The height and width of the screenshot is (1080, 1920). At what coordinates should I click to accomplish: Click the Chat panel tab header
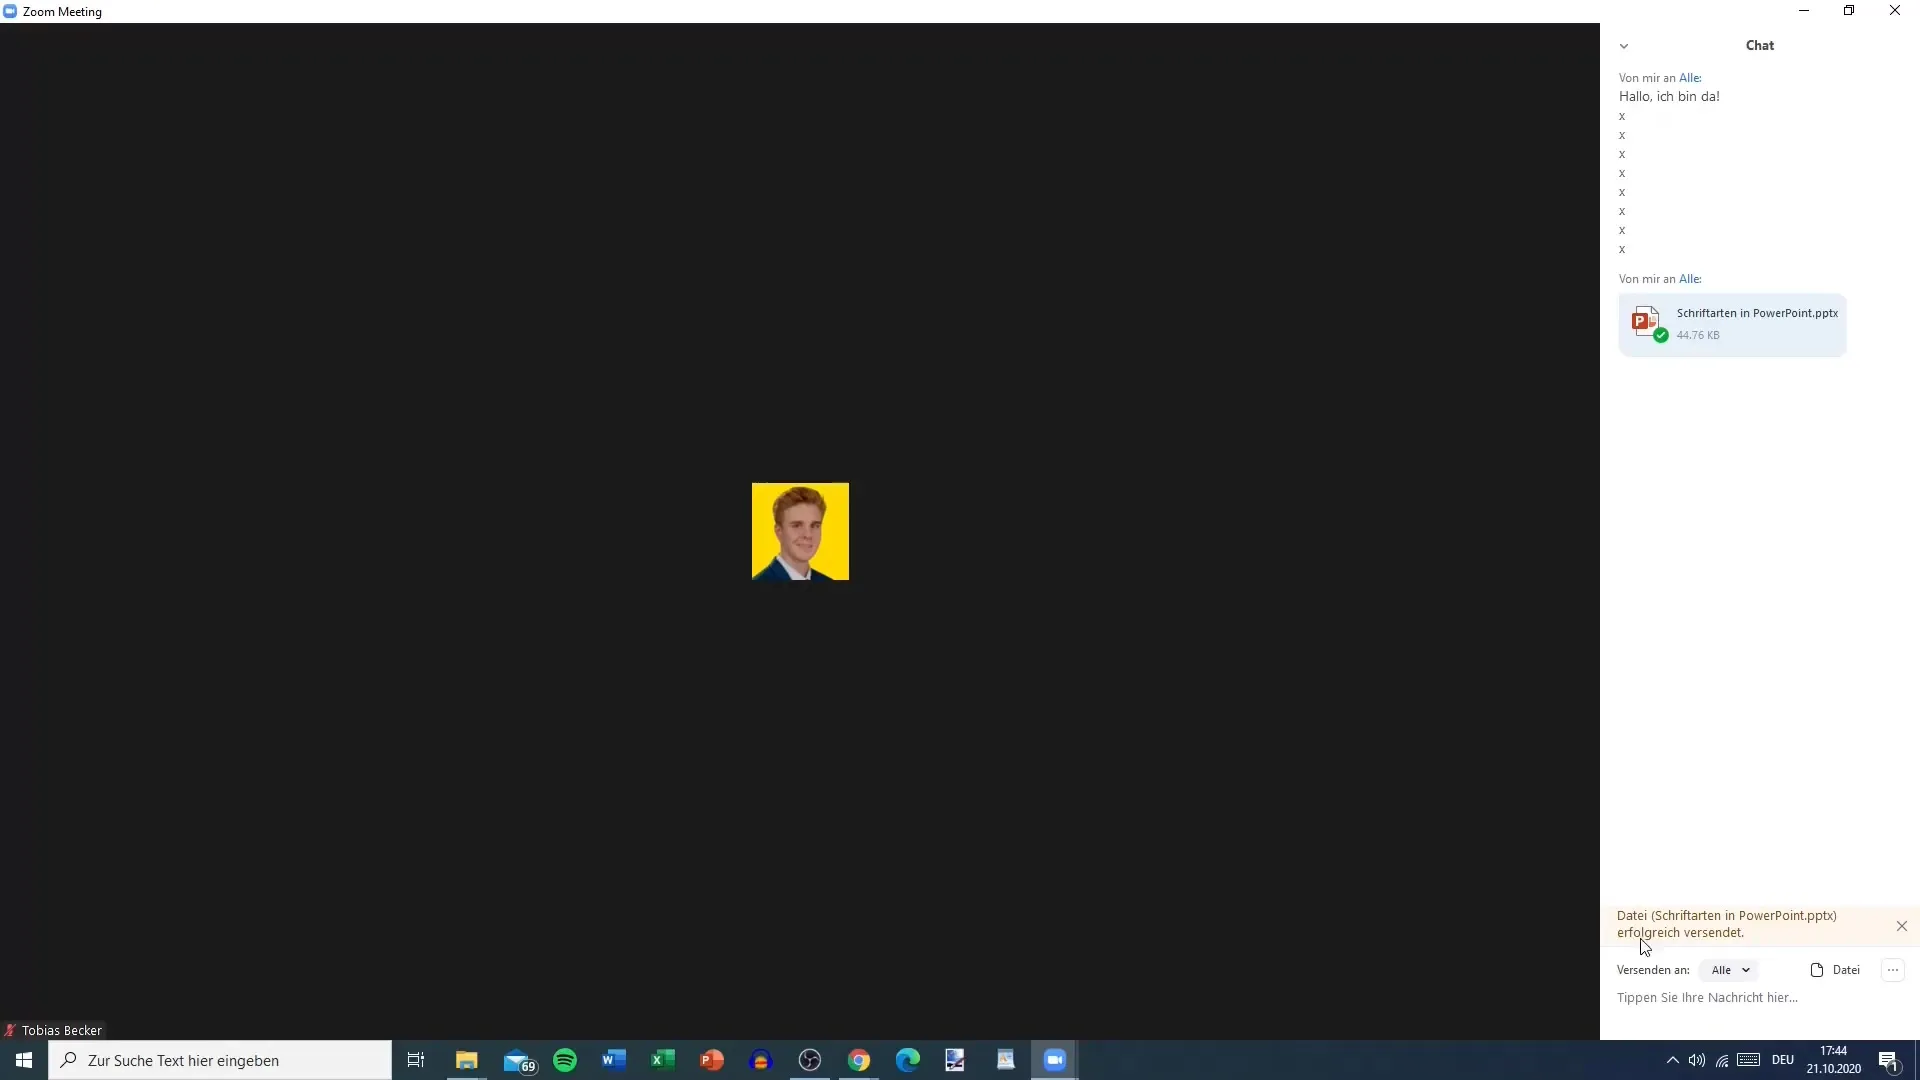(1759, 45)
